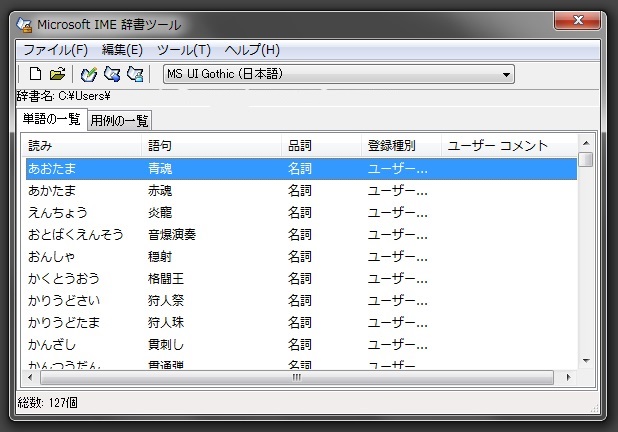Sort by the ユーザー コメント column header
Viewport: 618px width, 432px height.
(509, 145)
